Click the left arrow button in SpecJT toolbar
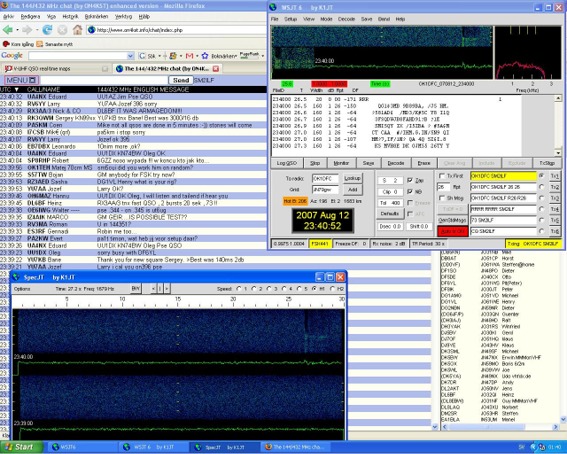Image resolution: width=567 pixels, height=454 pixels. coord(153,288)
